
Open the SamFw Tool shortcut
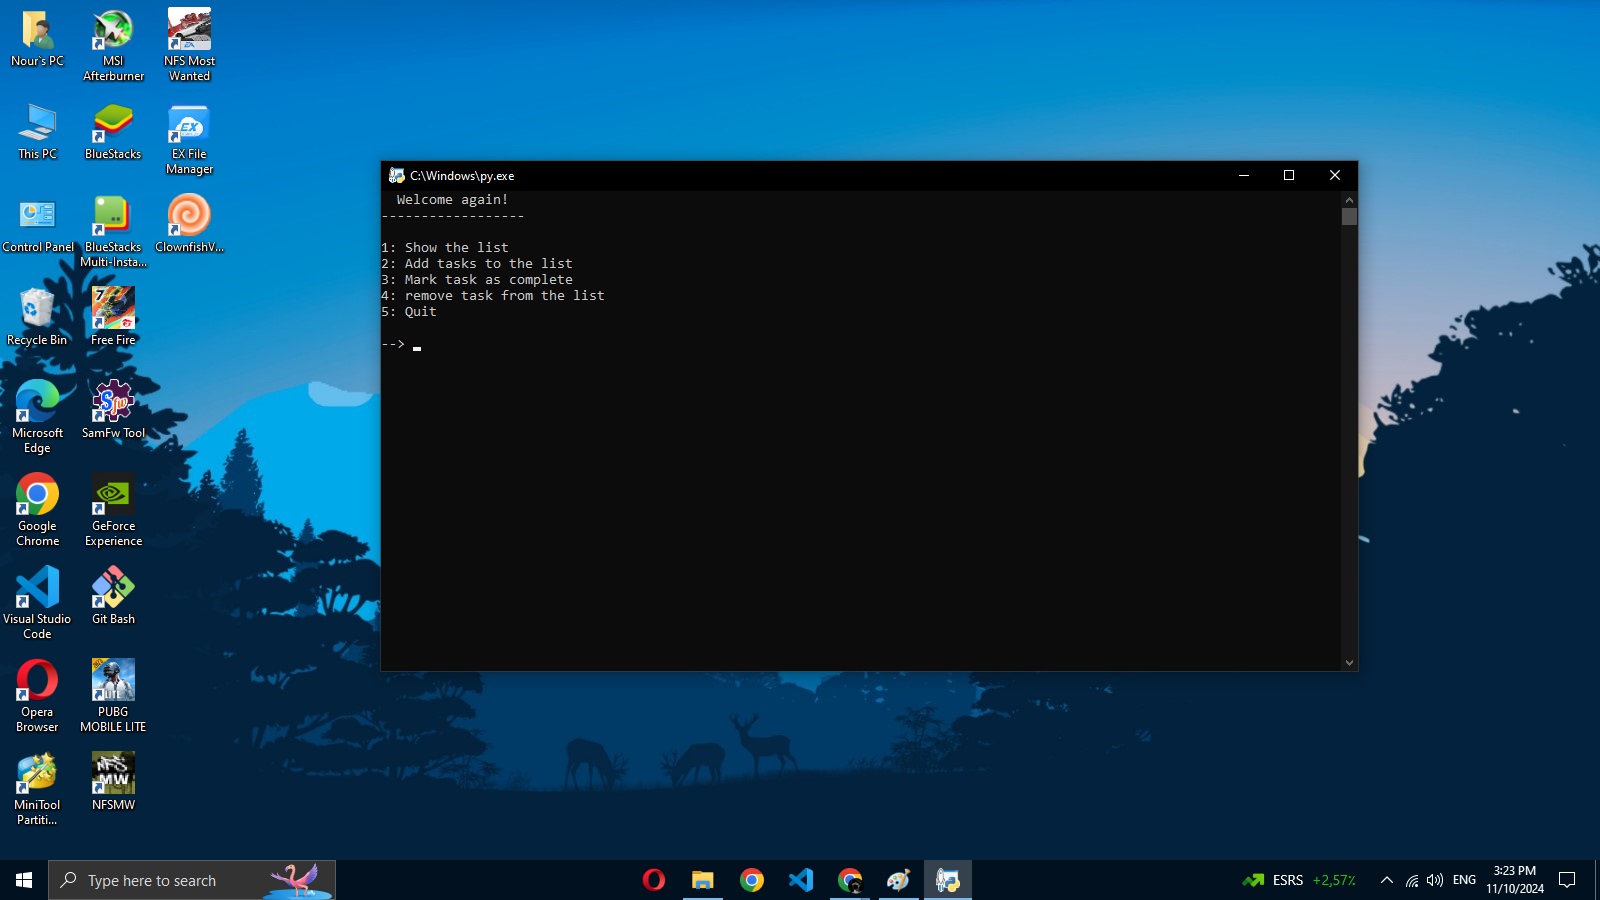click(x=113, y=411)
